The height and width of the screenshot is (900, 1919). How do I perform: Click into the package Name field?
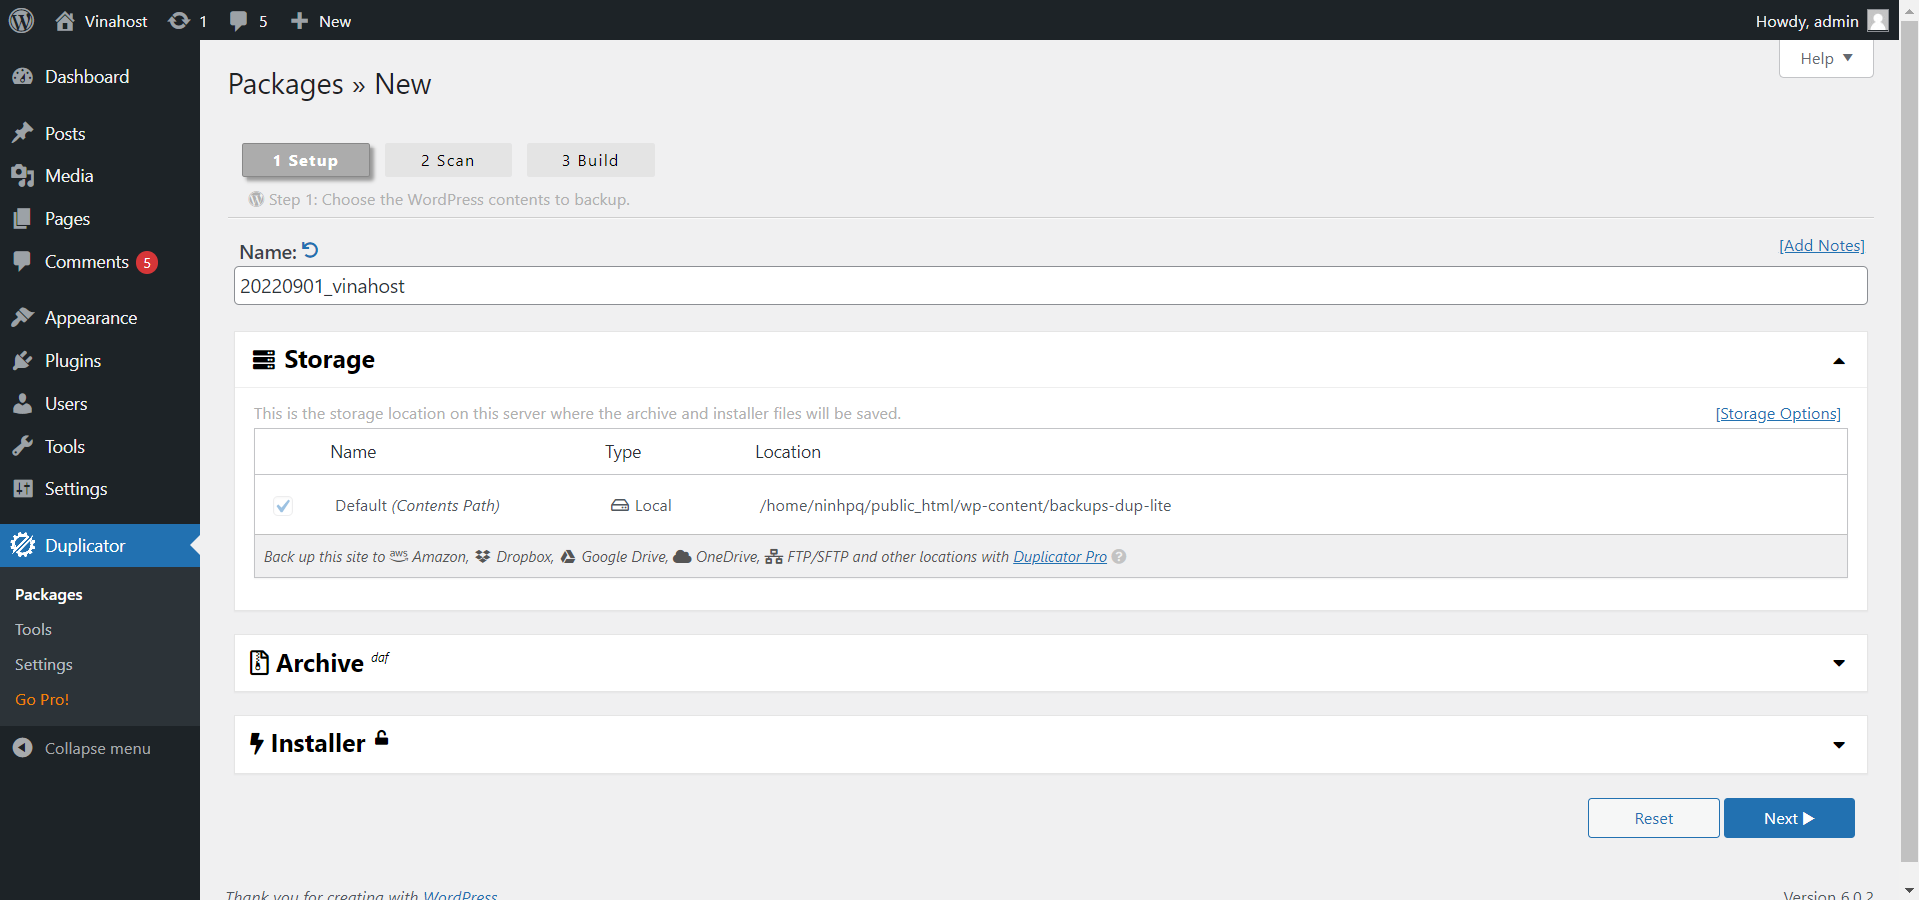[1050, 286]
